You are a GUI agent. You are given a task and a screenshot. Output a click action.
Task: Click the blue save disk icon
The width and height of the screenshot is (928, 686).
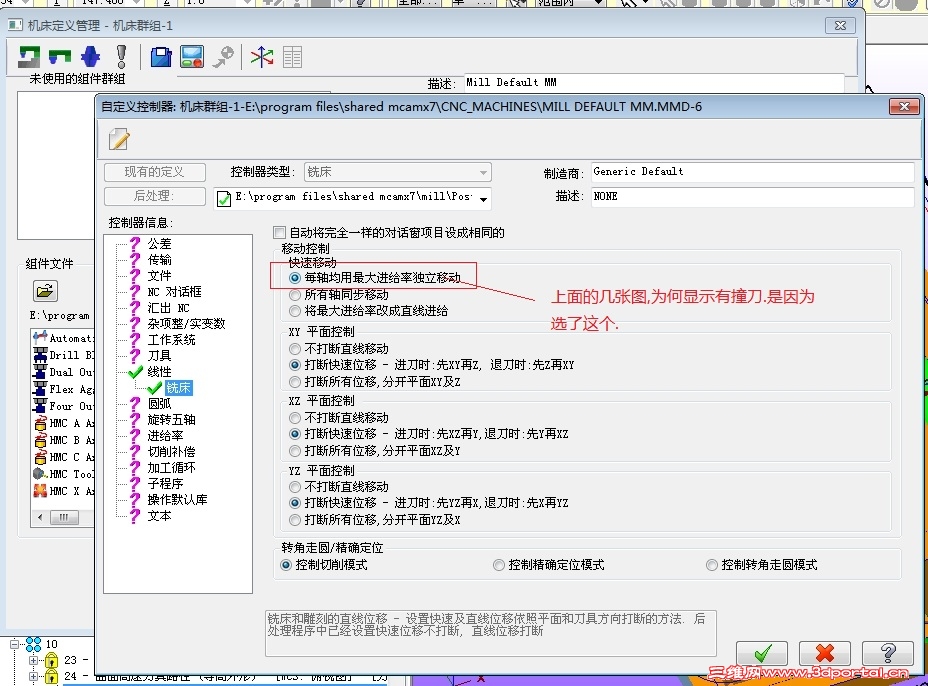160,57
